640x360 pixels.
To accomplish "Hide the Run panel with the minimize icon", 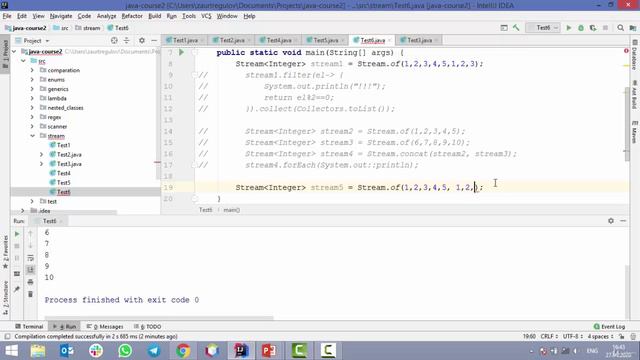I will coord(623,220).
